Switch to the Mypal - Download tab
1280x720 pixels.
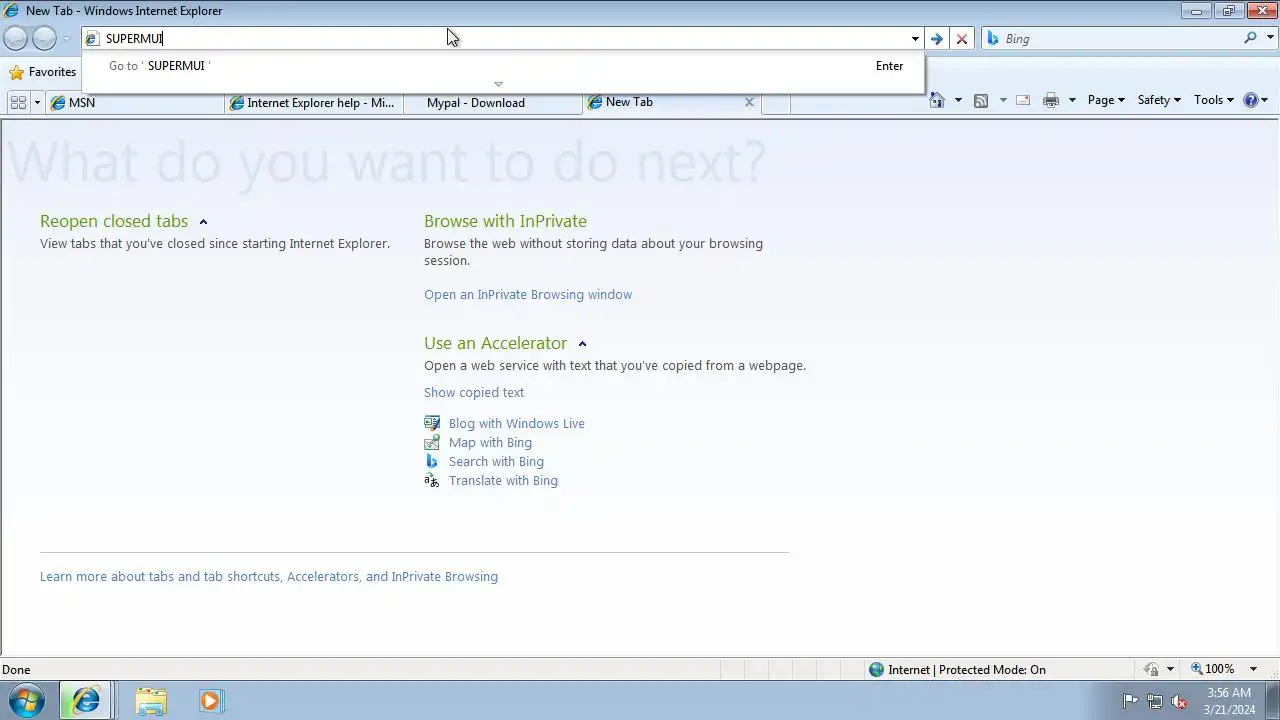[x=493, y=102]
